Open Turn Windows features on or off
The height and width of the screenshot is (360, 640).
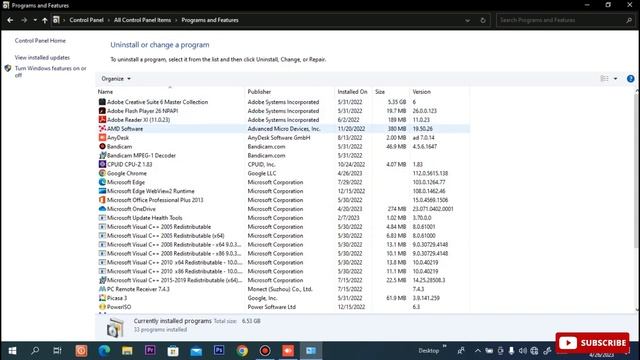tap(51, 71)
